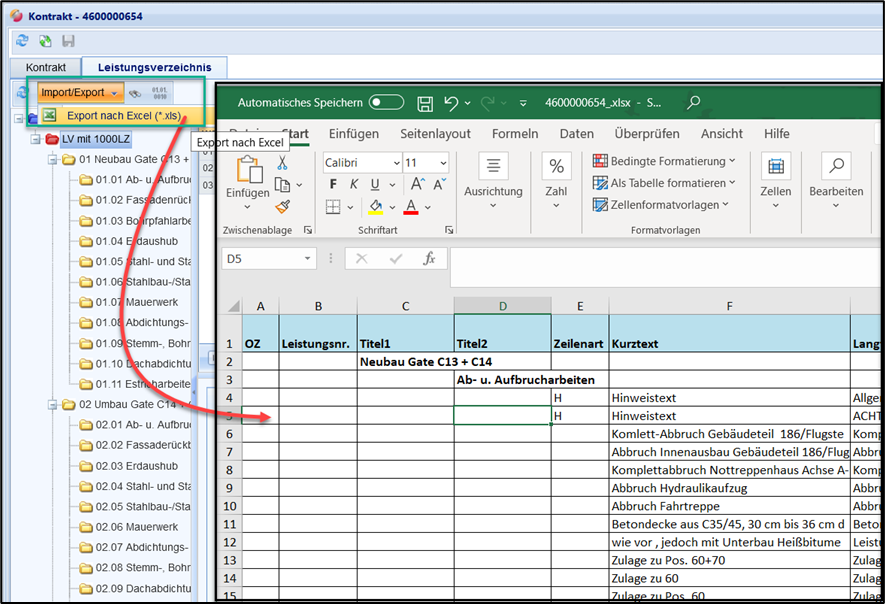The width and height of the screenshot is (885, 604).
Task: Click the Excel save disk icon
Action: (x=425, y=103)
